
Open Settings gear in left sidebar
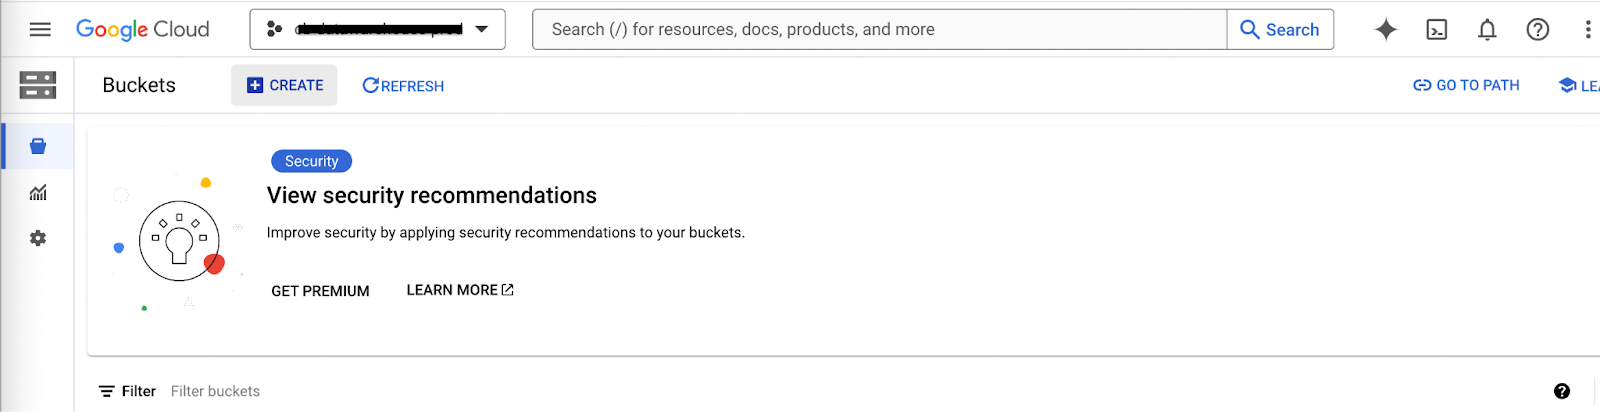click(x=38, y=238)
